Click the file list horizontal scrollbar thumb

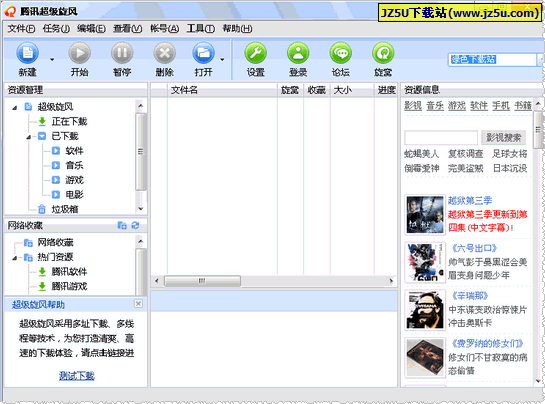pyautogui.click(x=202, y=281)
